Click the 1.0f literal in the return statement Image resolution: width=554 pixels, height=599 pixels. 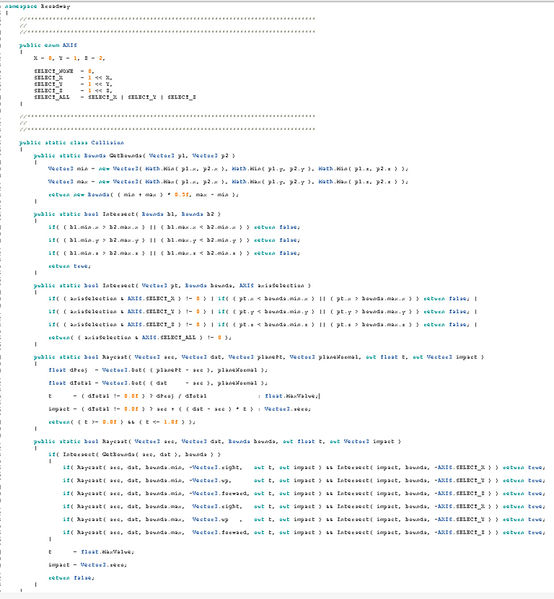[171, 422]
